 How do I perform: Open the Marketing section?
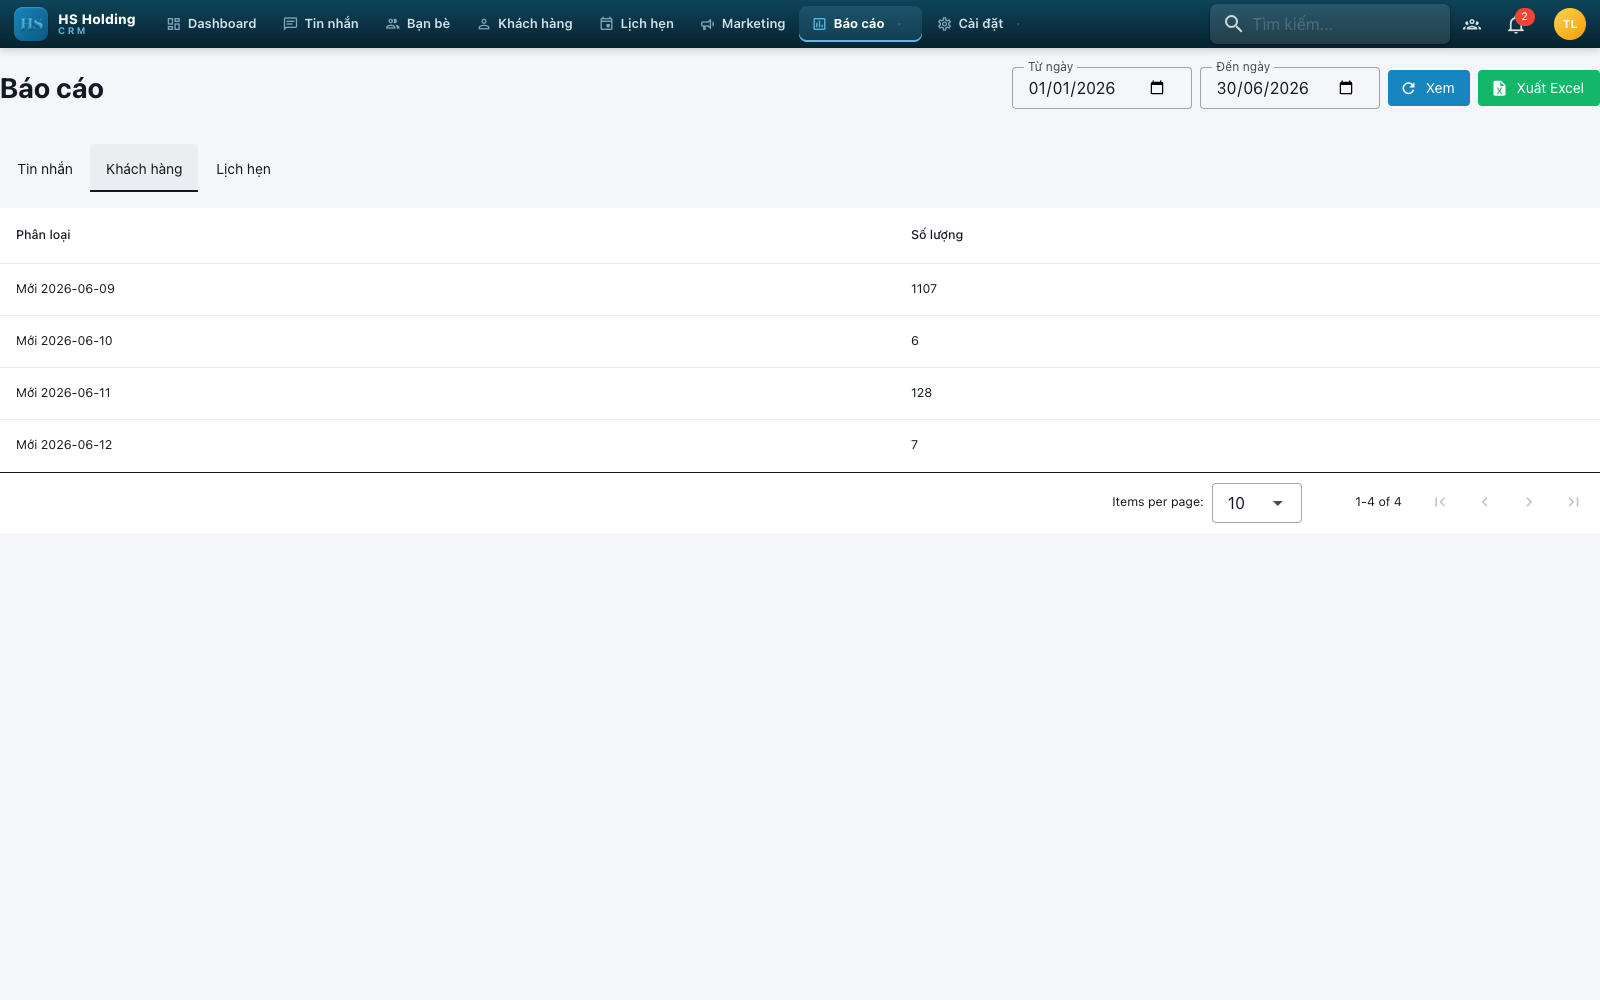click(743, 24)
